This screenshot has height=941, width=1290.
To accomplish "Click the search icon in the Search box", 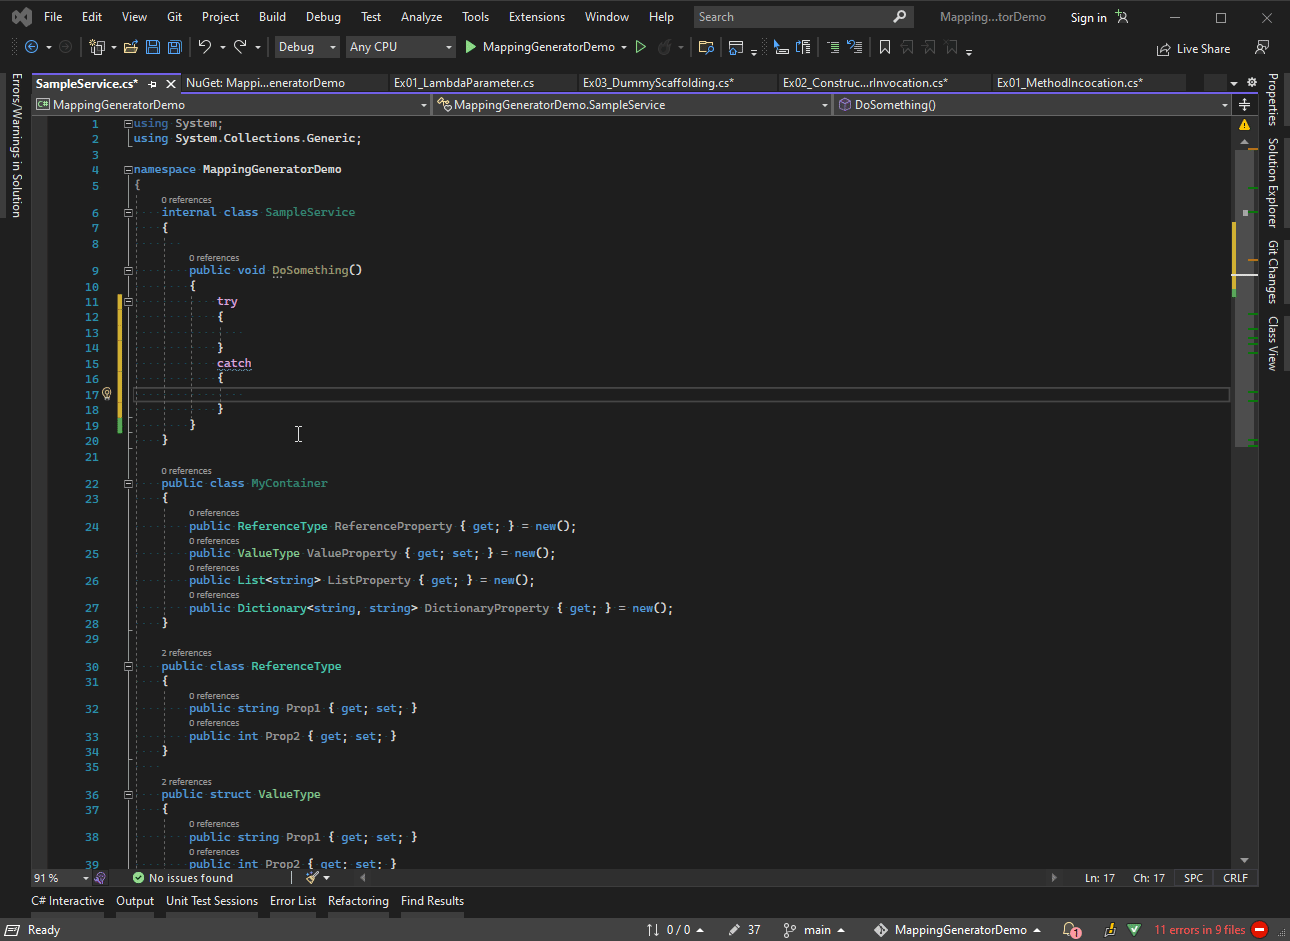I will pyautogui.click(x=900, y=17).
